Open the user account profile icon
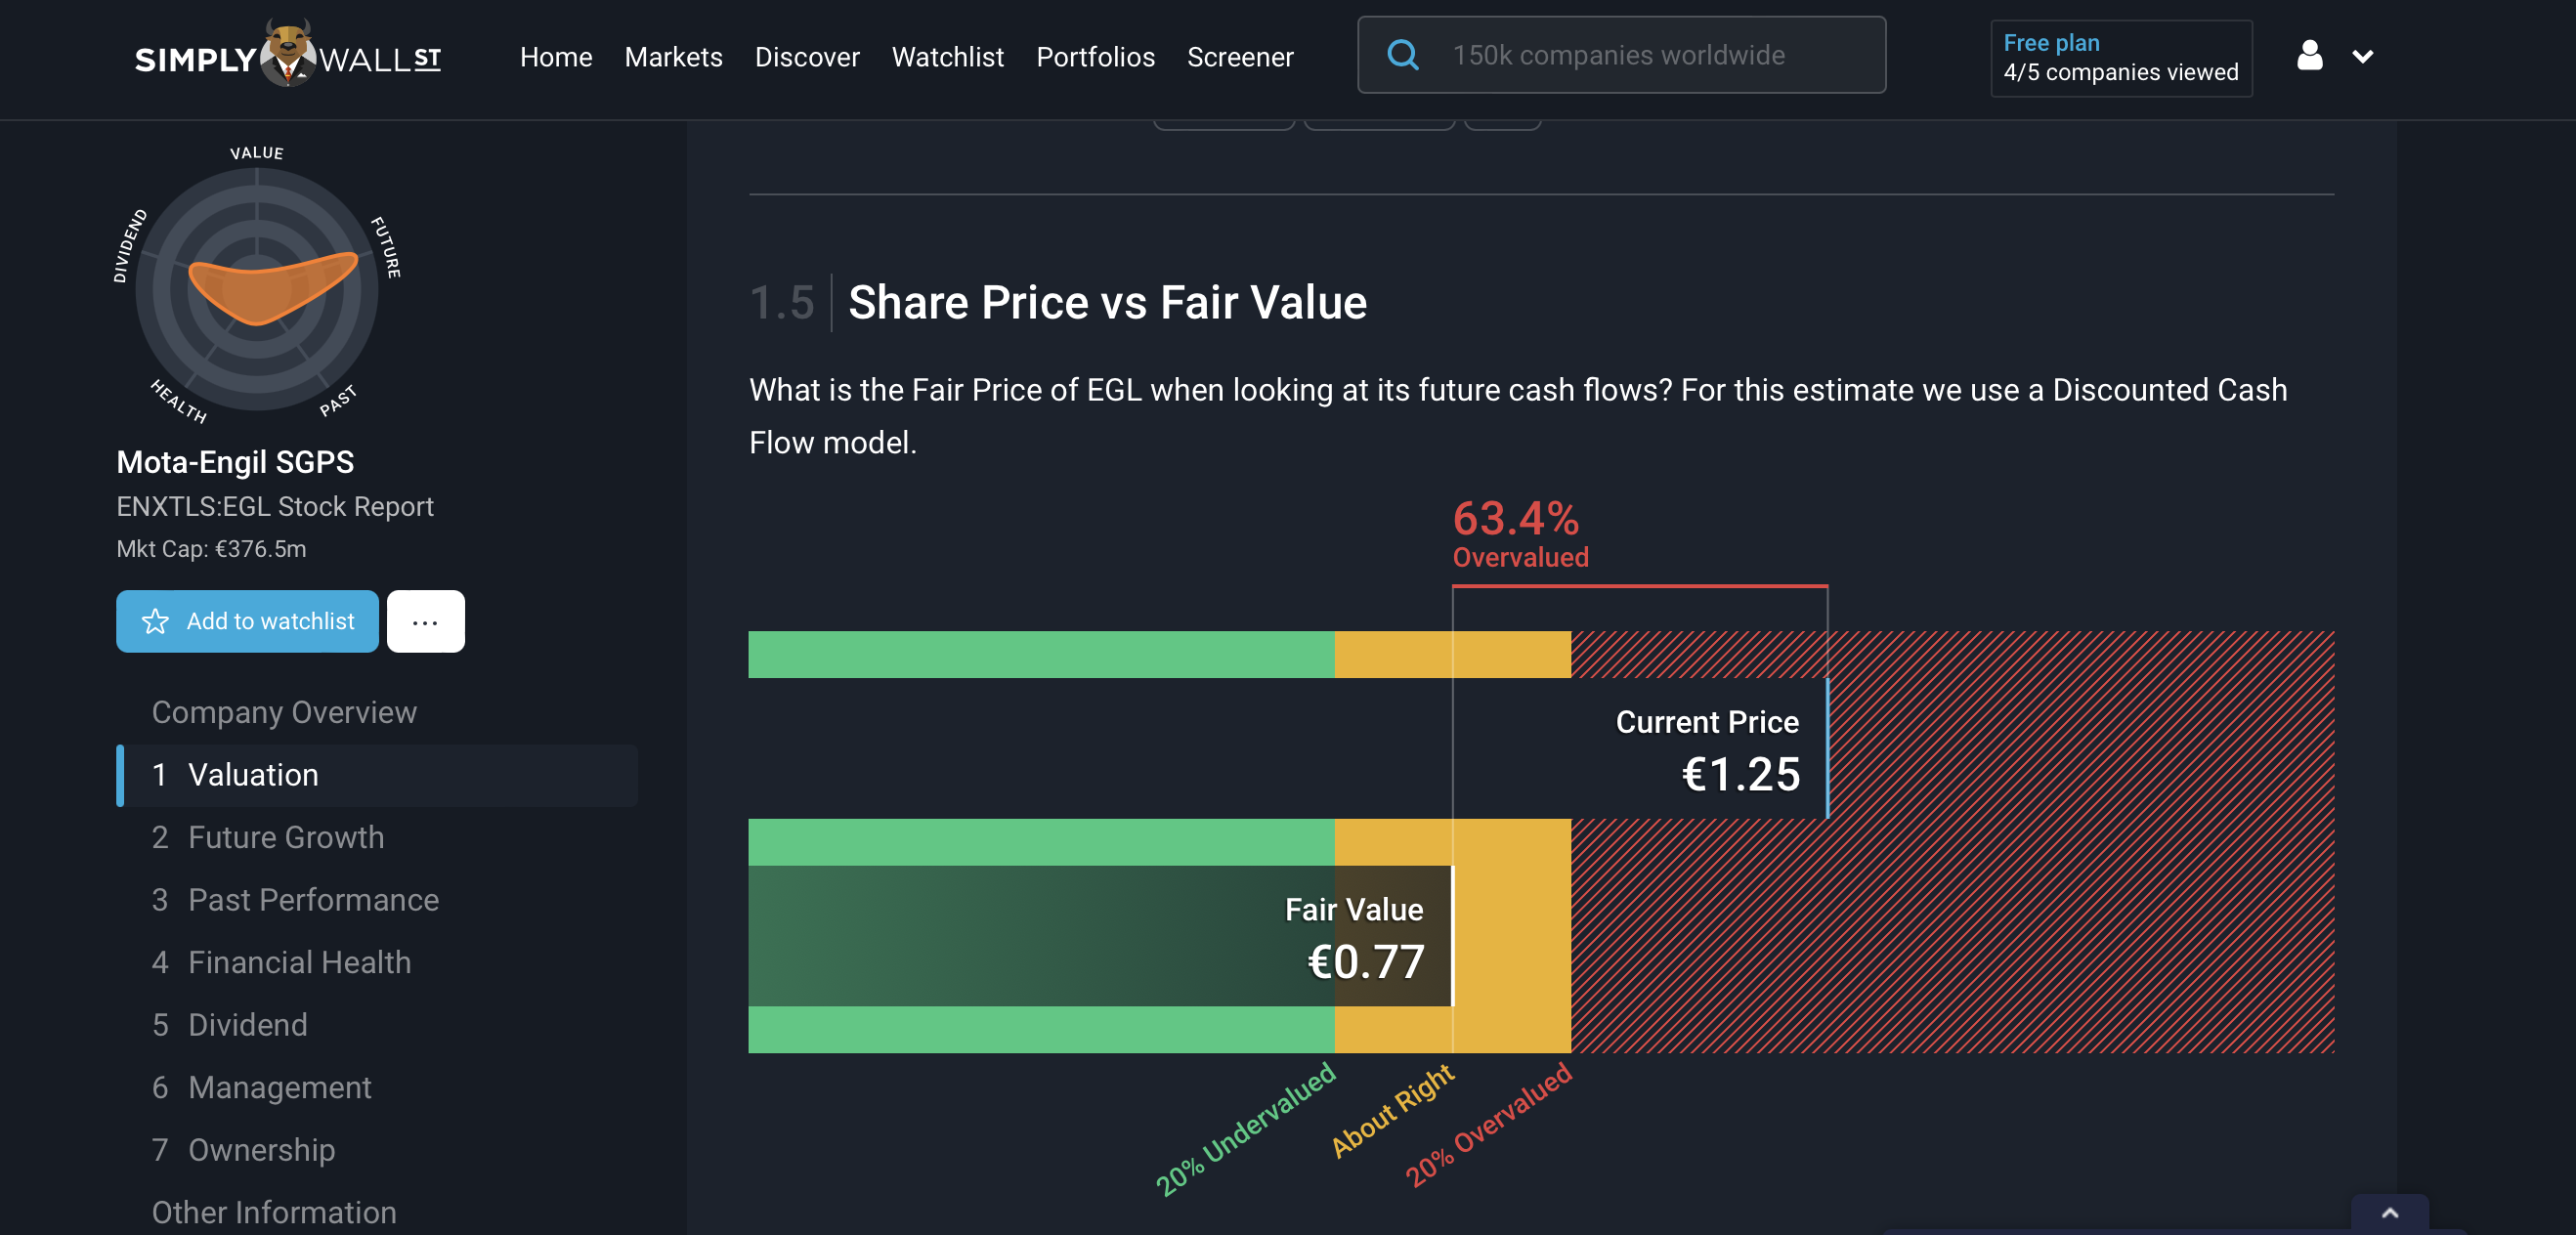This screenshot has height=1235, width=2576. [x=2309, y=56]
